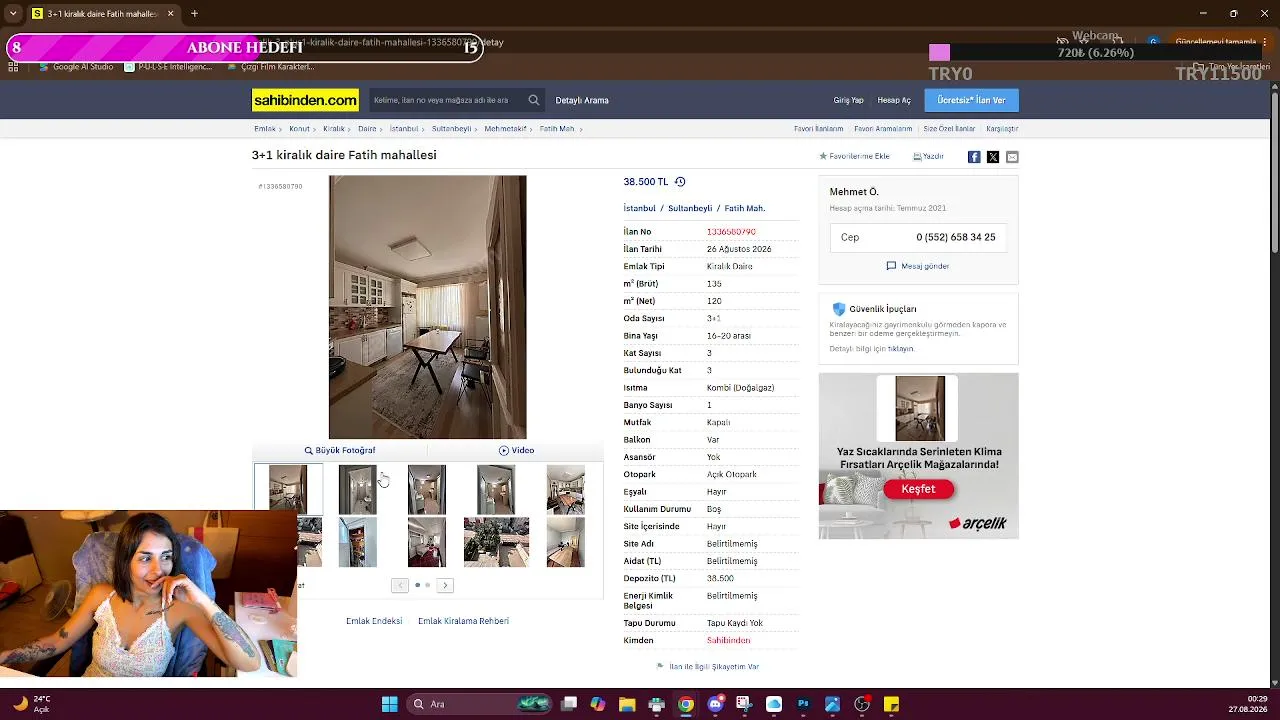Screen dimensions: 1280x720
Task: Click tıklayın link in Güvenlik İpuçları
Action: [901, 349]
